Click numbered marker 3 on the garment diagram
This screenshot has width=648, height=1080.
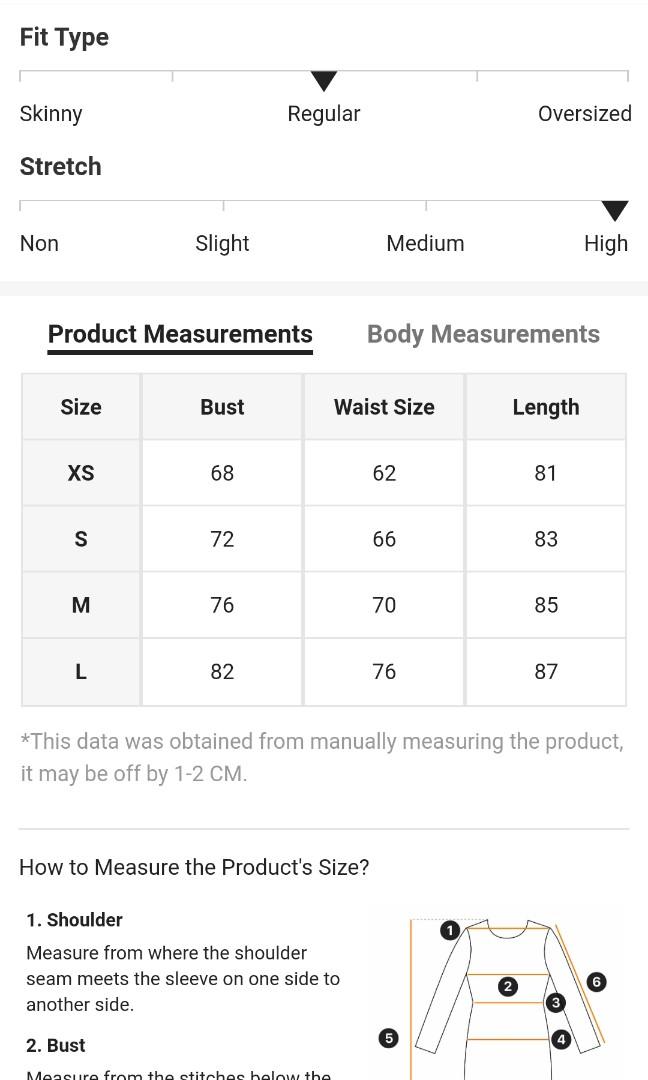(x=556, y=1003)
